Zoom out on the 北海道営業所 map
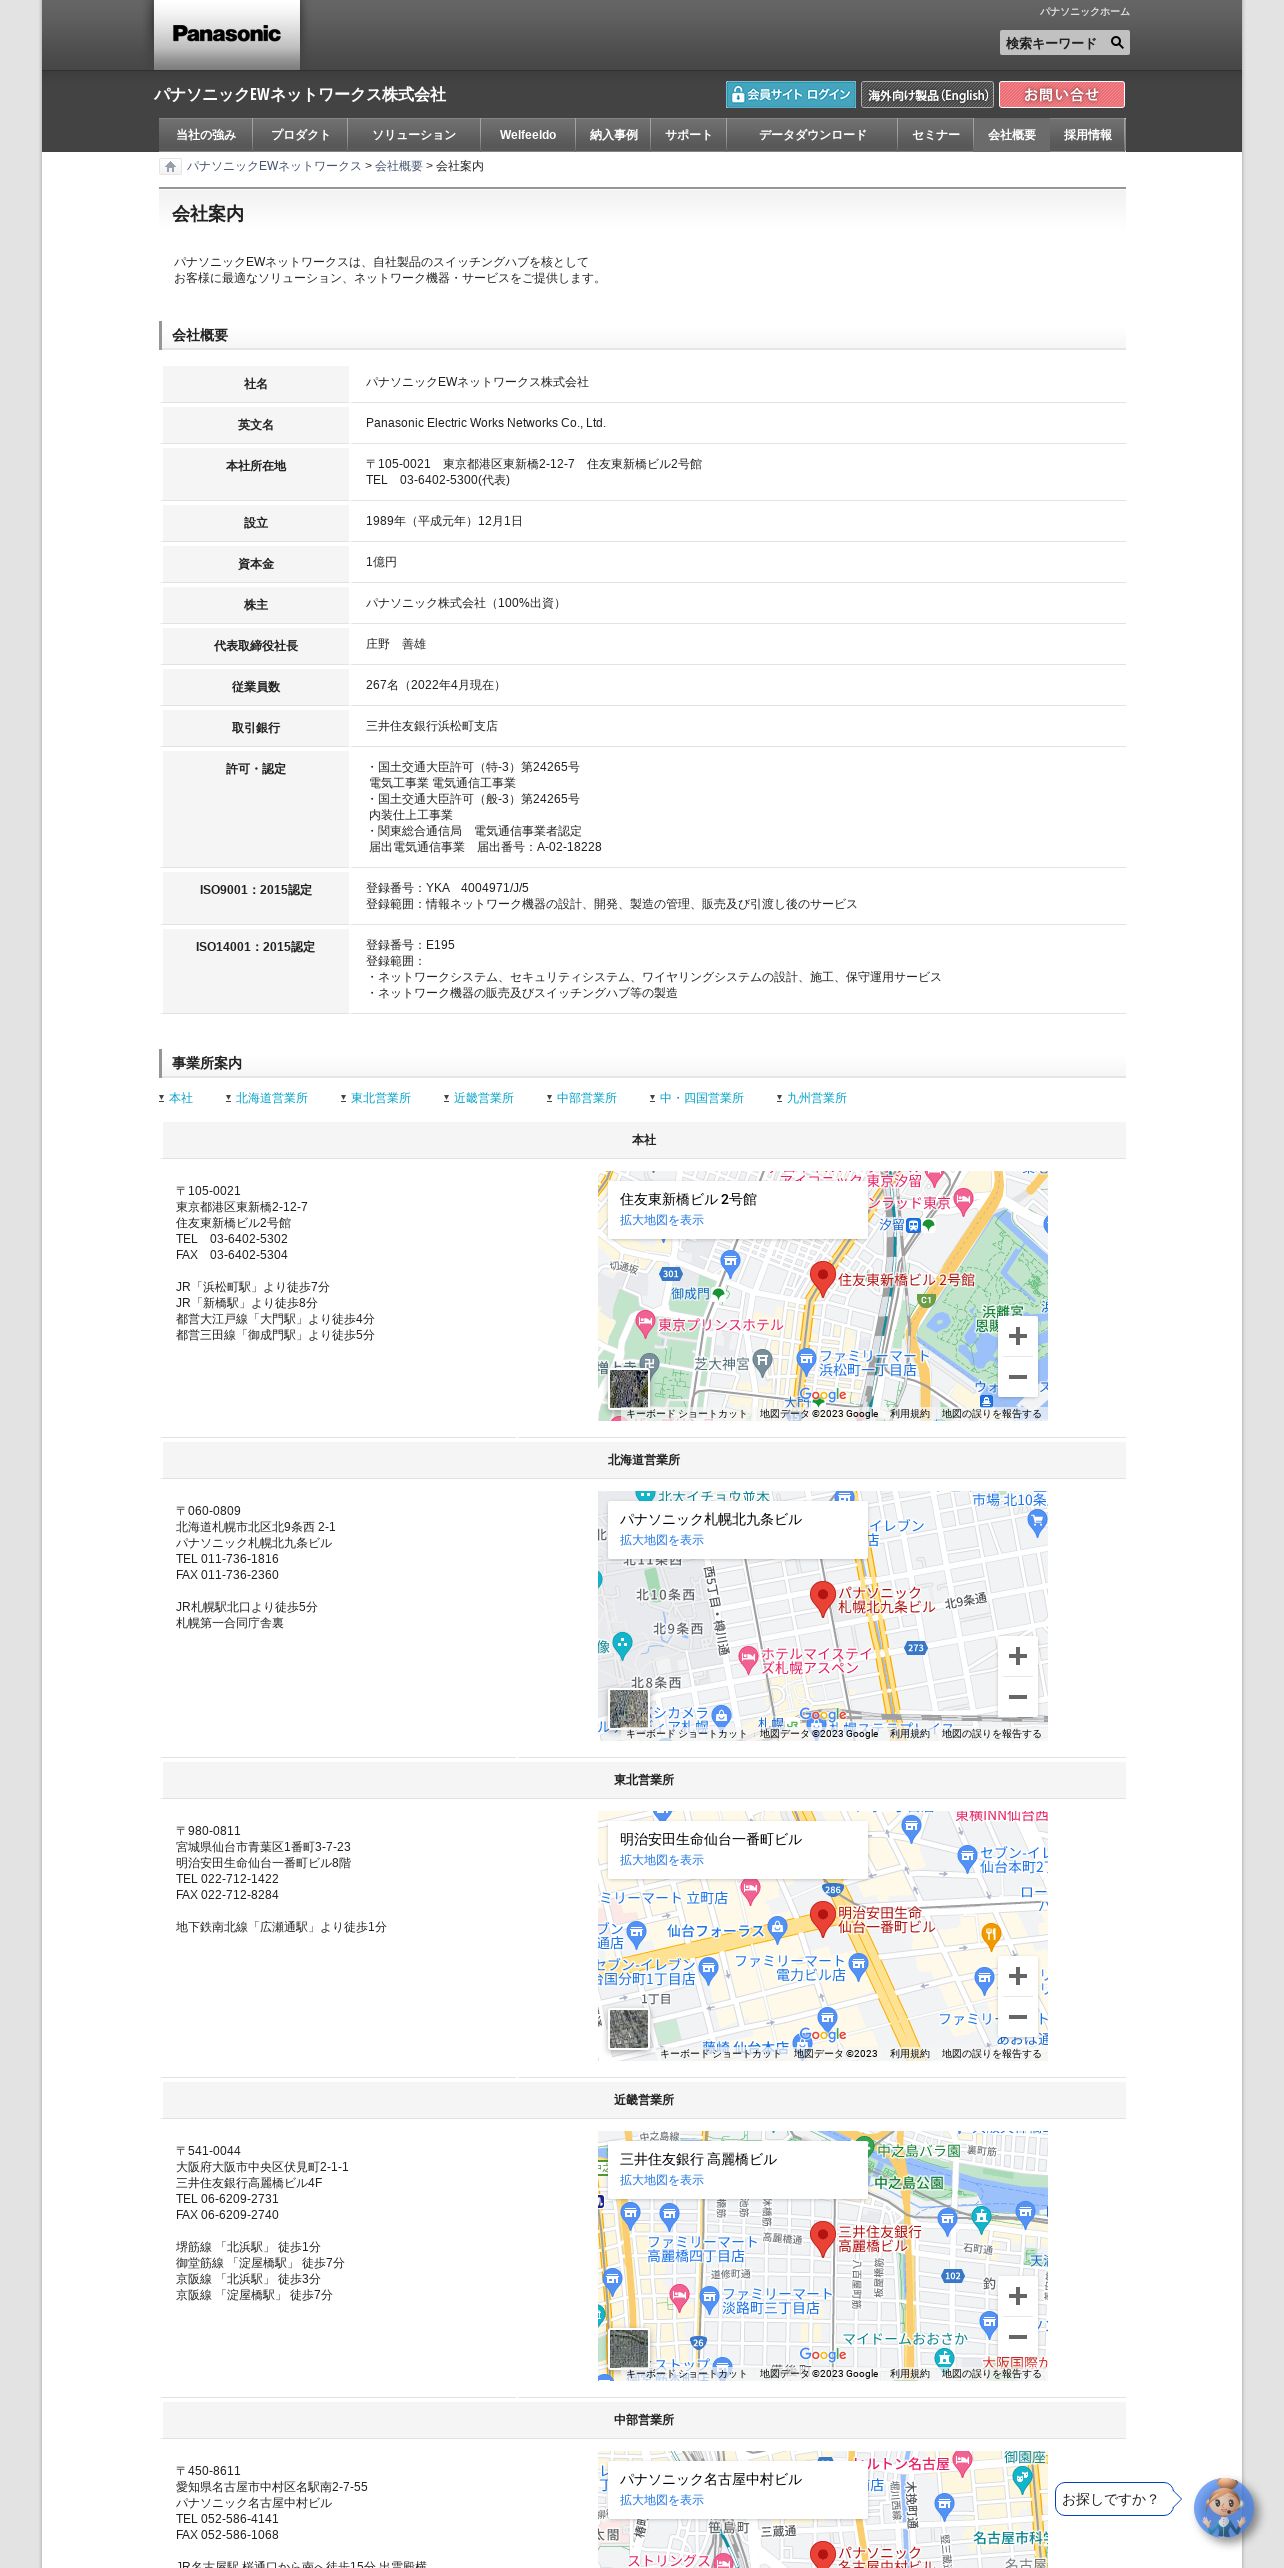The height and width of the screenshot is (2568, 1284). click(x=1018, y=1697)
